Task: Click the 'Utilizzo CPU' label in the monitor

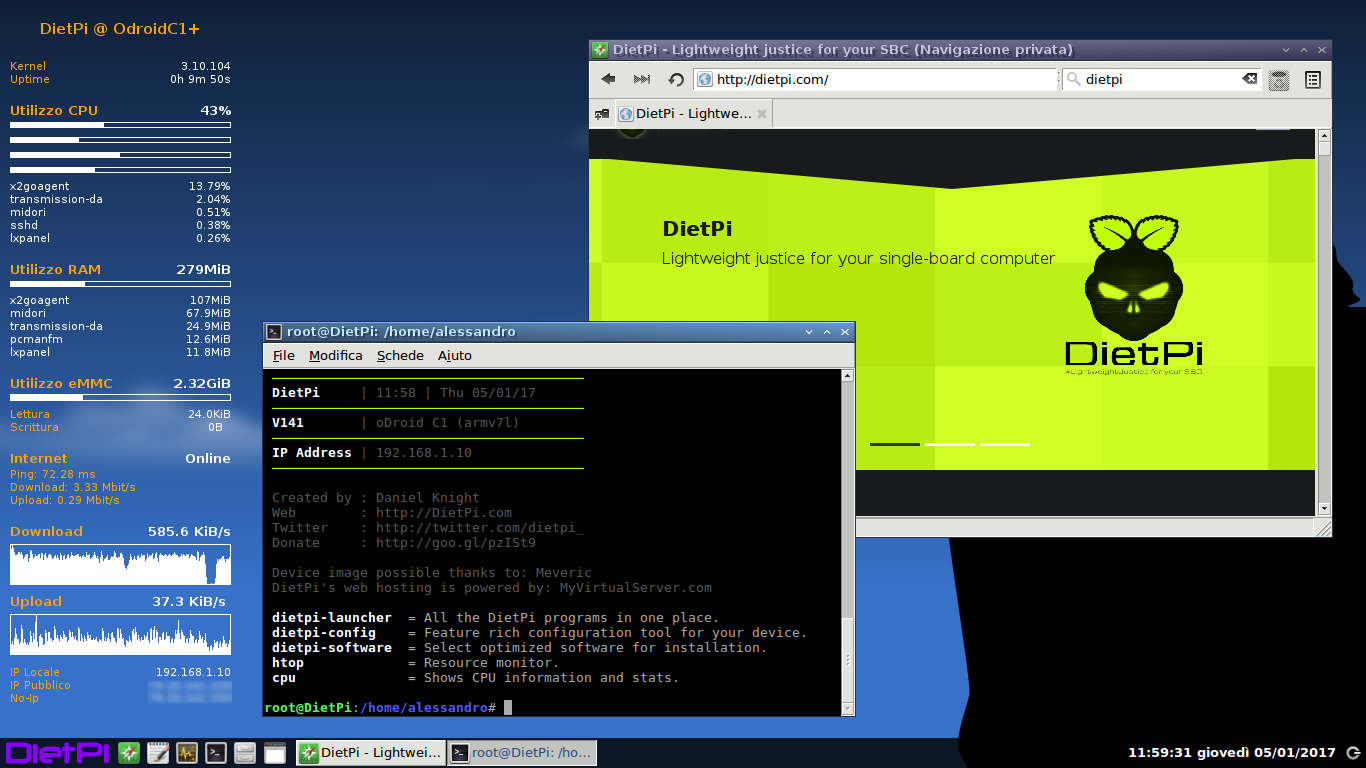Action: [x=54, y=111]
